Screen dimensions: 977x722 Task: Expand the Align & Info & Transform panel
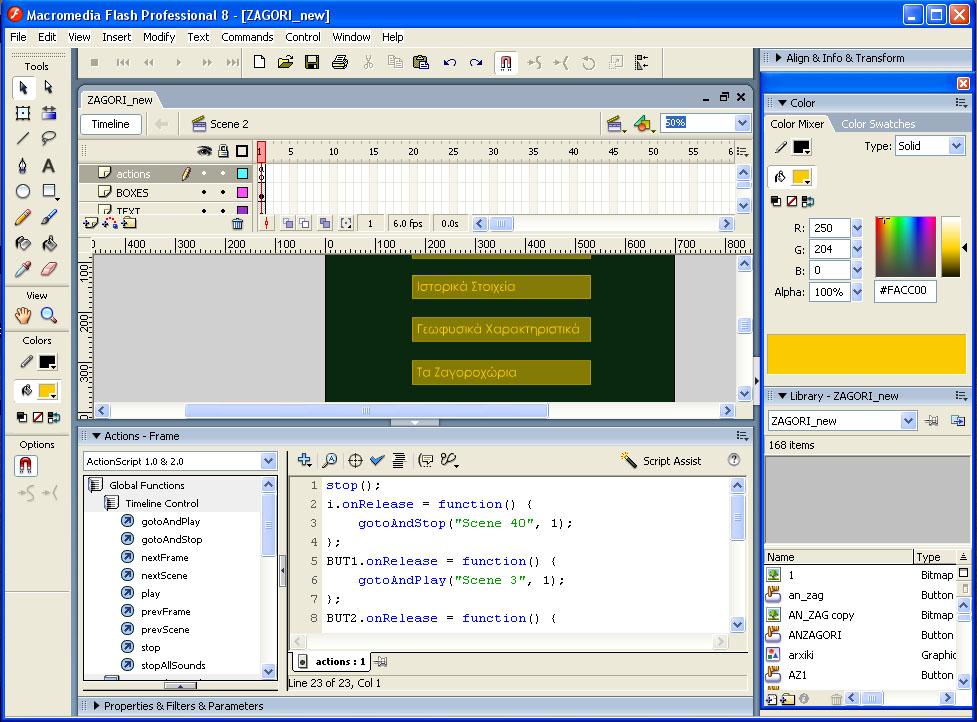[x=778, y=58]
